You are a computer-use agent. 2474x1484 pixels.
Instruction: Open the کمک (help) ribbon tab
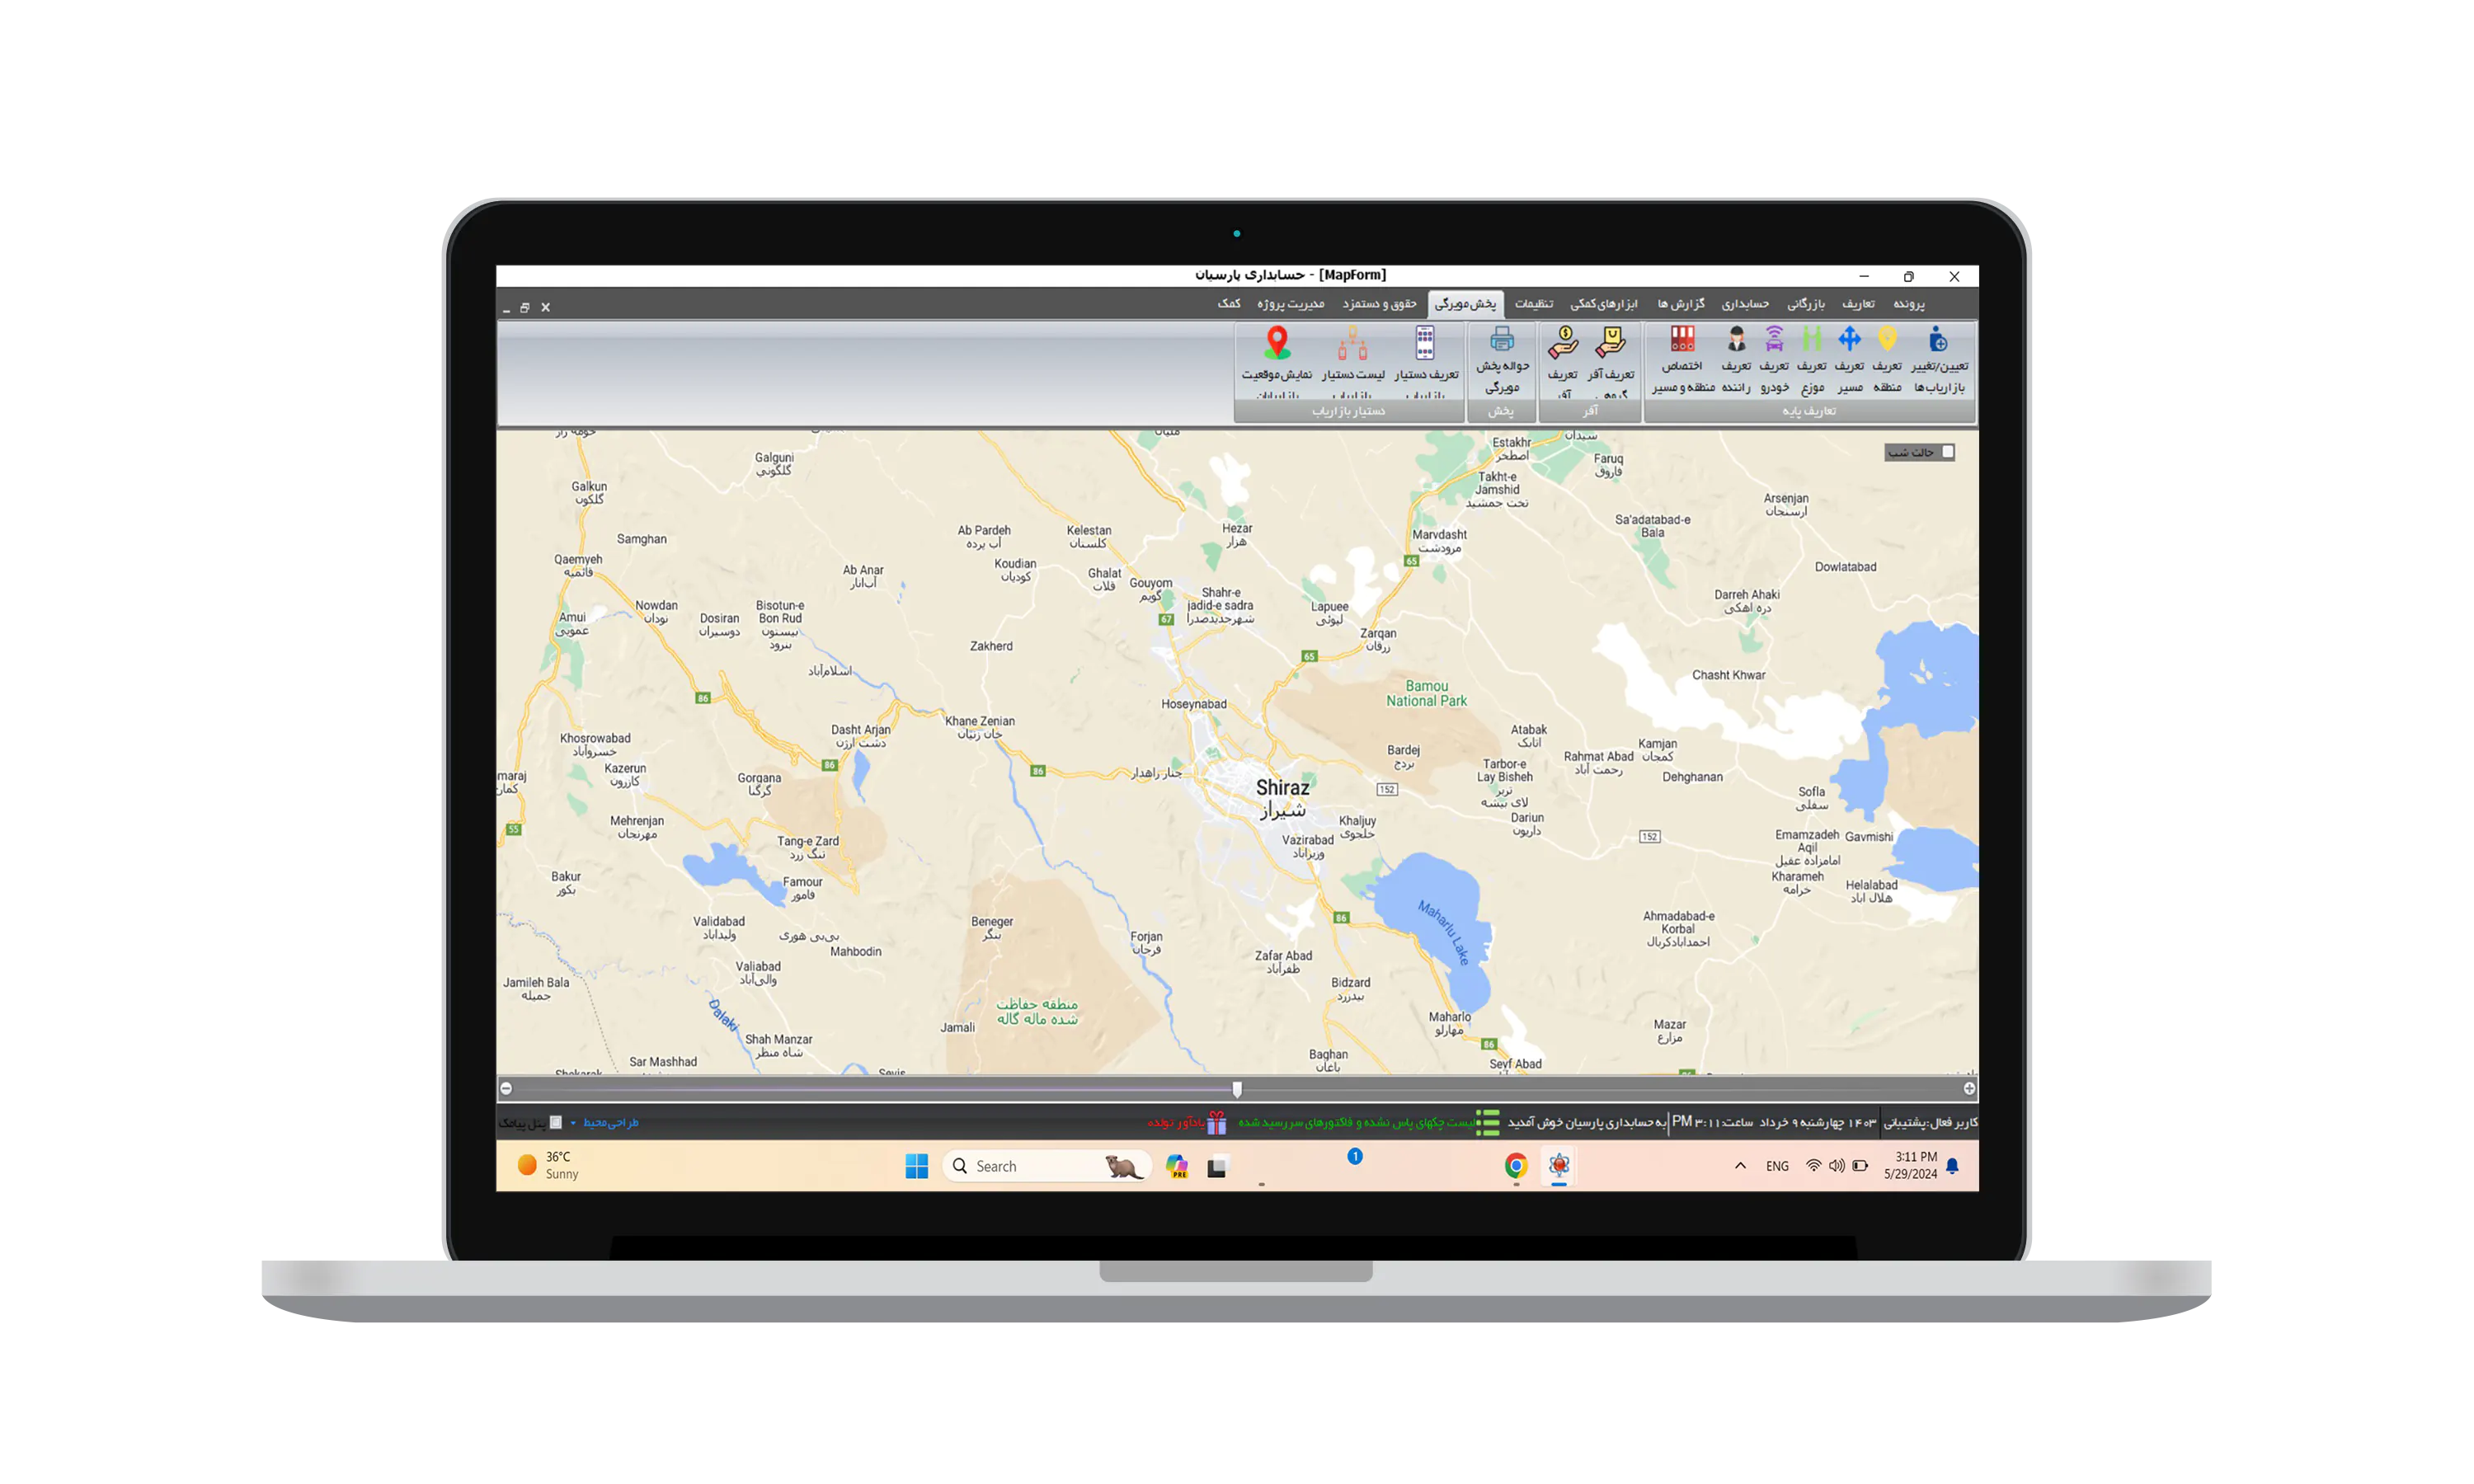pos(1229,304)
